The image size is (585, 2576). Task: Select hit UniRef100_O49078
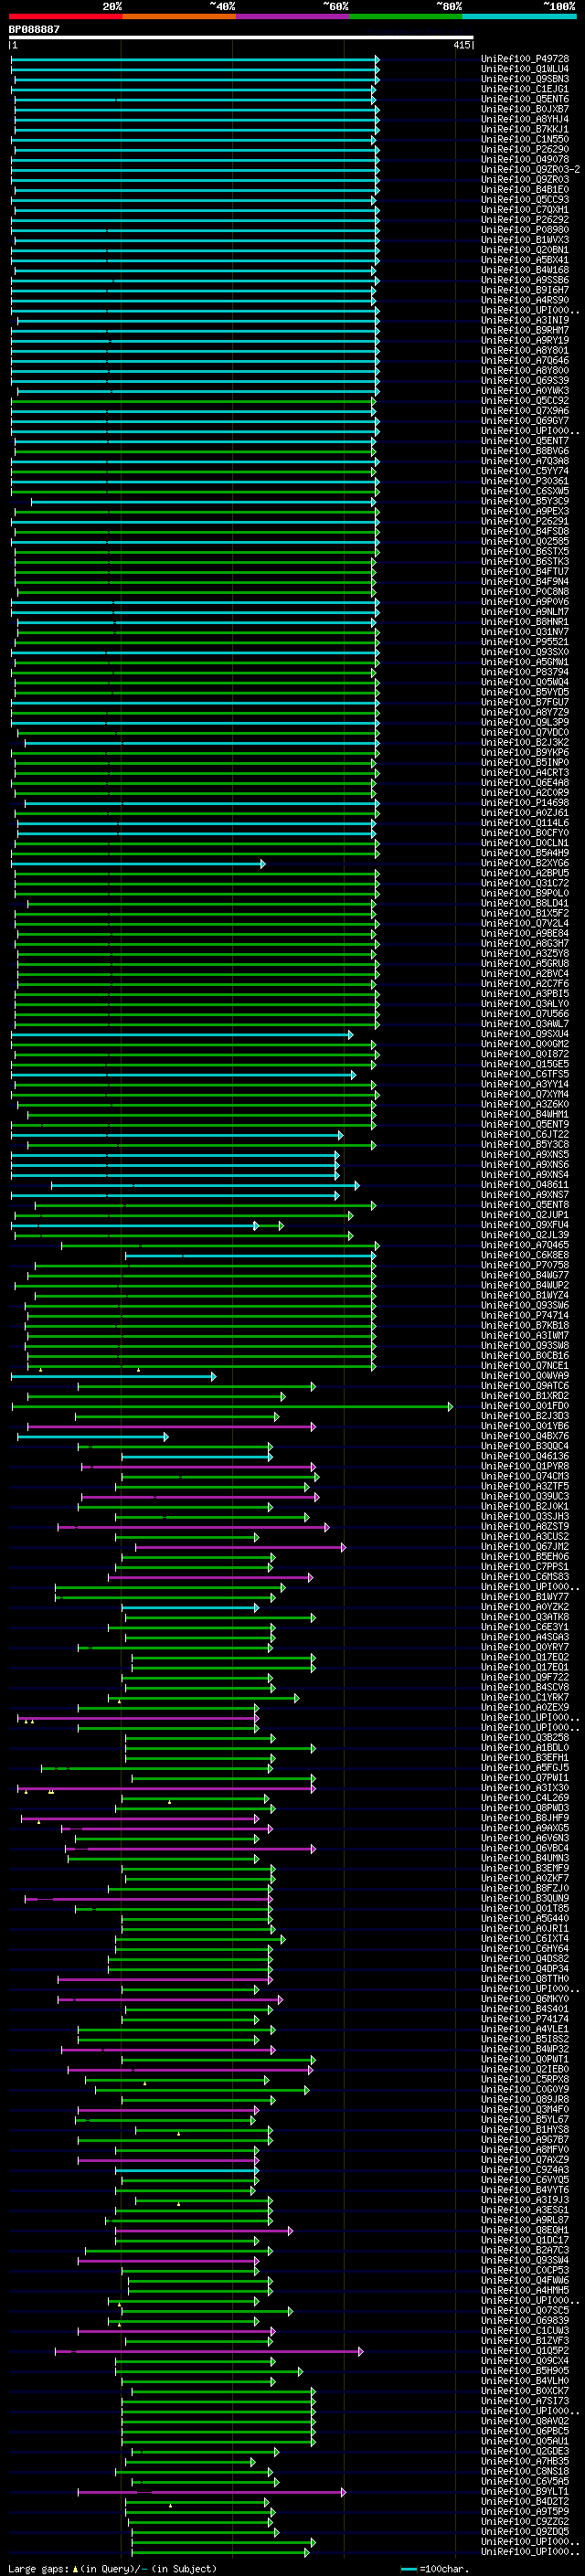tap(525, 160)
